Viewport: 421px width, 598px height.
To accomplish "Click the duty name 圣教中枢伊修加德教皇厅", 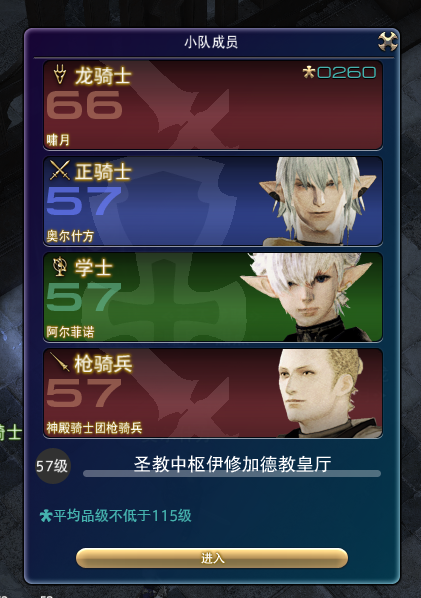I will point(232,464).
